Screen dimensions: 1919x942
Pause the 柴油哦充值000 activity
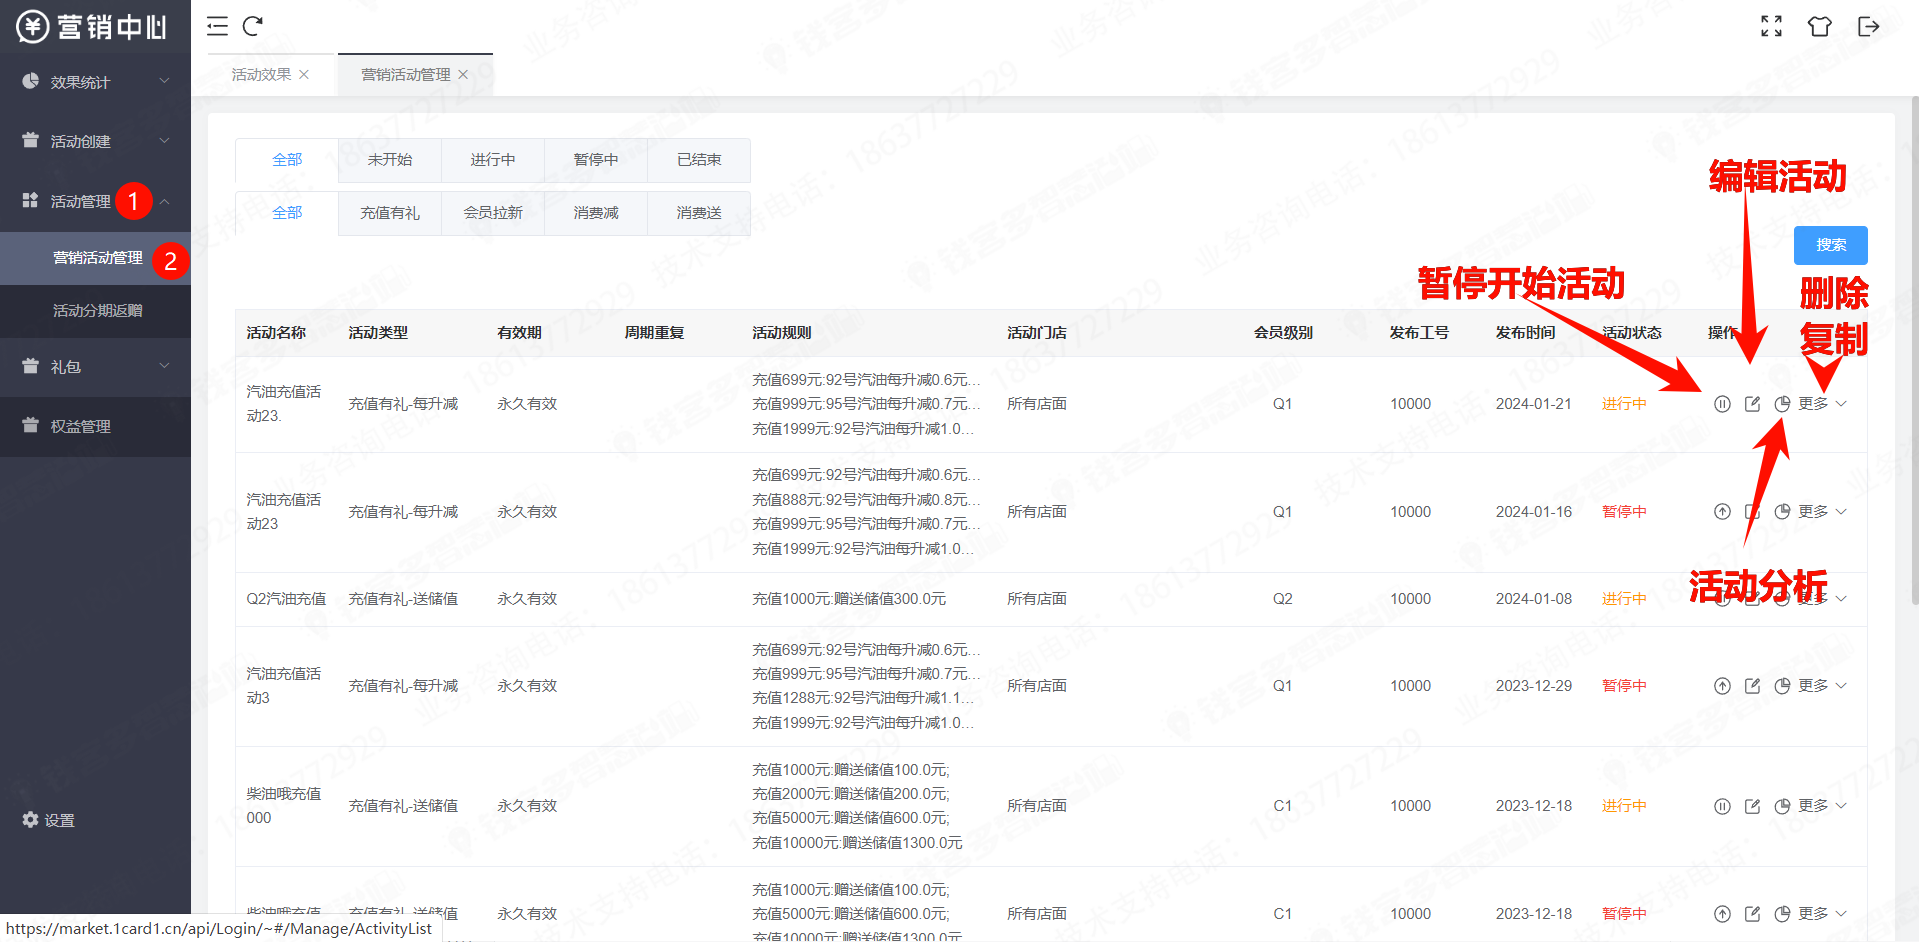[x=1722, y=806]
